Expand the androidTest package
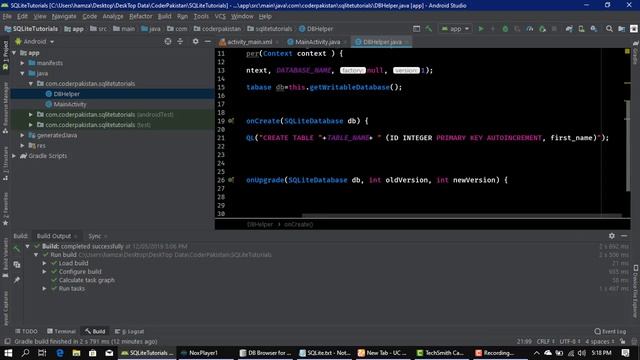 [x=31, y=115]
